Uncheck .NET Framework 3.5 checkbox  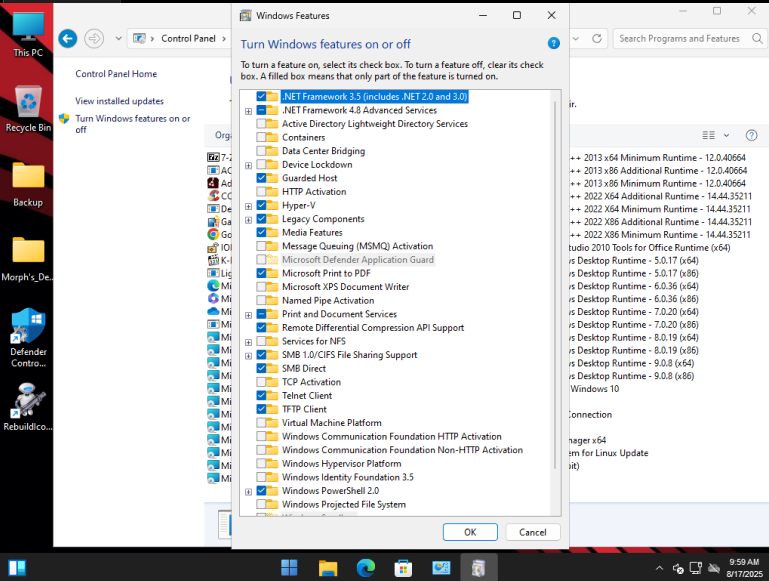[261, 96]
